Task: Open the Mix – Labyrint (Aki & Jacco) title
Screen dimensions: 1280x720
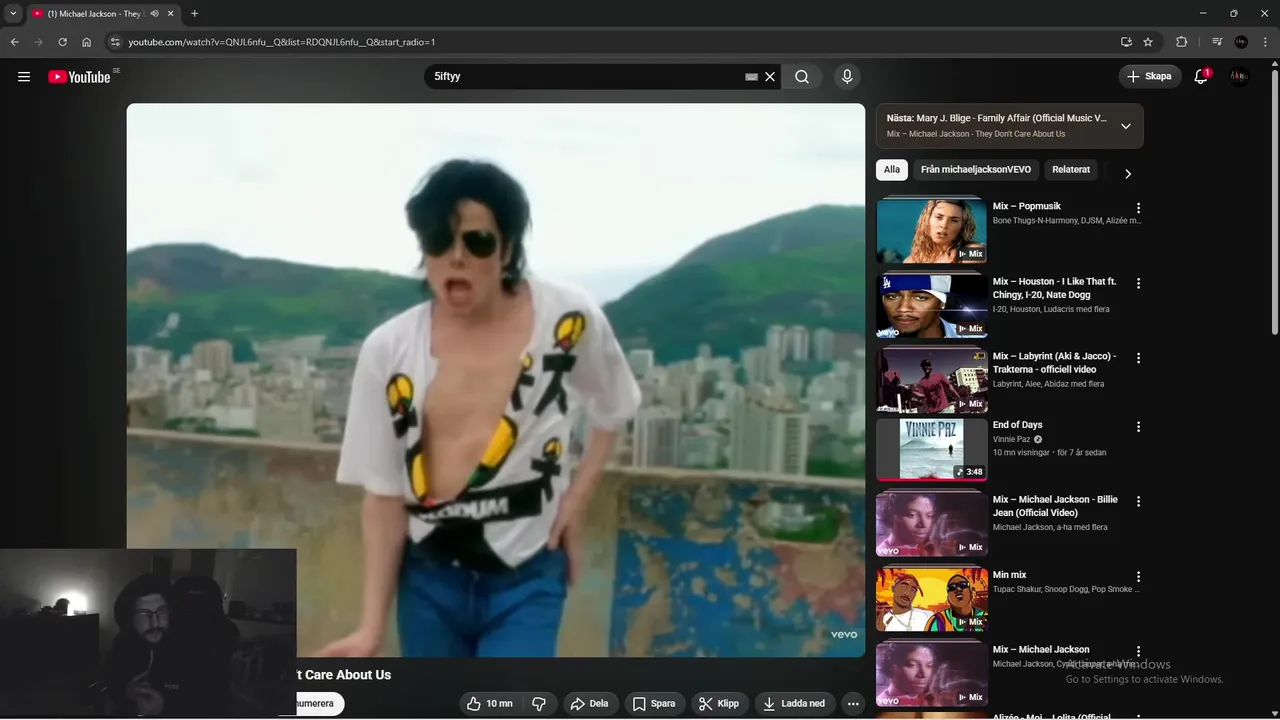Action: [1054, 363]
